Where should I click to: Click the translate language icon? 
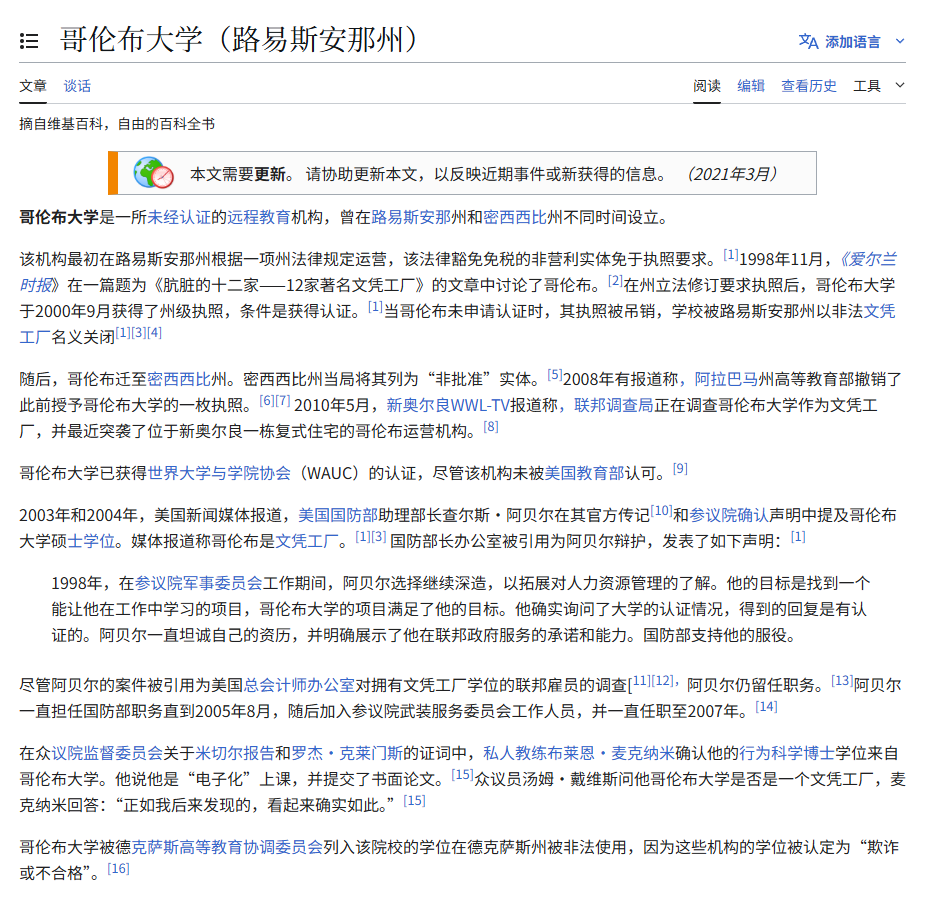(808, 41)
